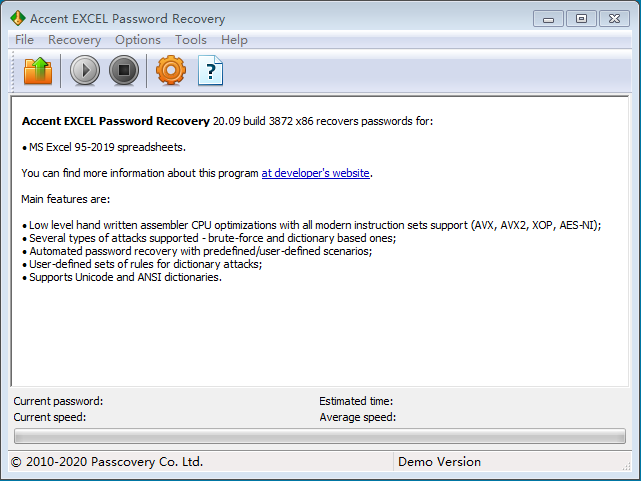Click inside the program information text area
Image resolution: width=641 pixels, height=481 pixels.
[320, 330]
